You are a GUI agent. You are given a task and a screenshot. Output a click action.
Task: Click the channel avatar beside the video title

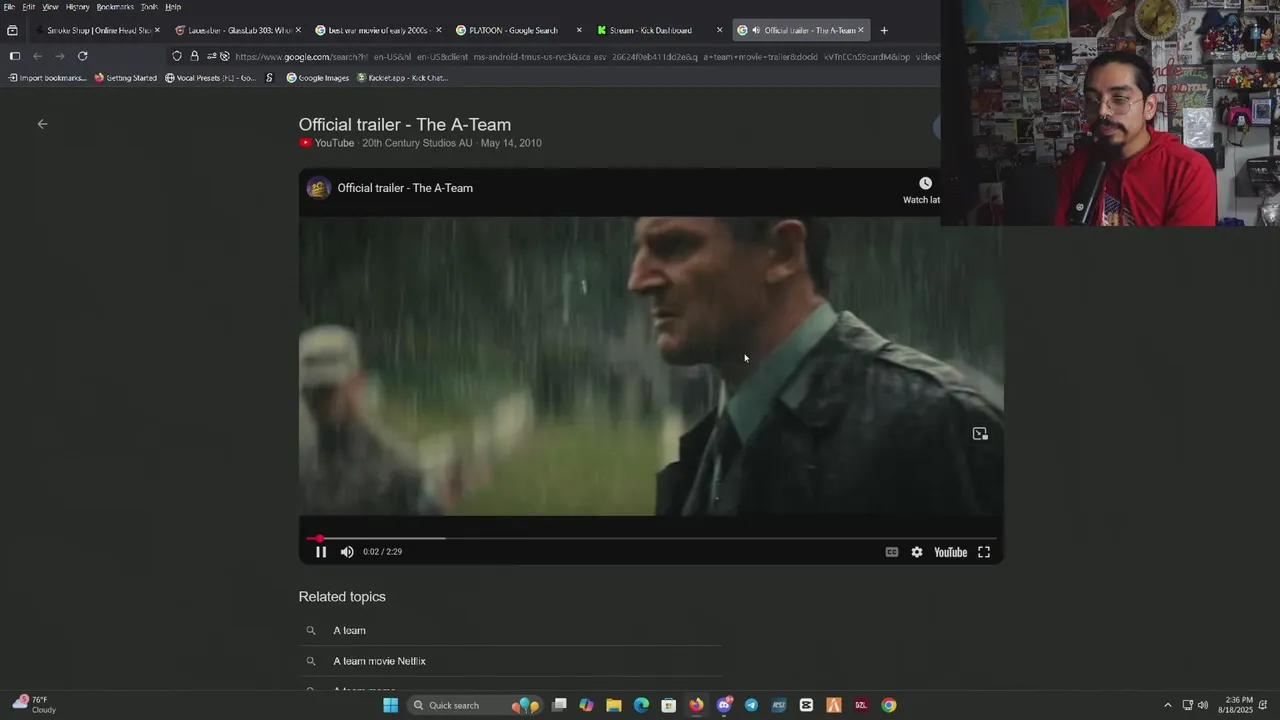click(318, 188)
